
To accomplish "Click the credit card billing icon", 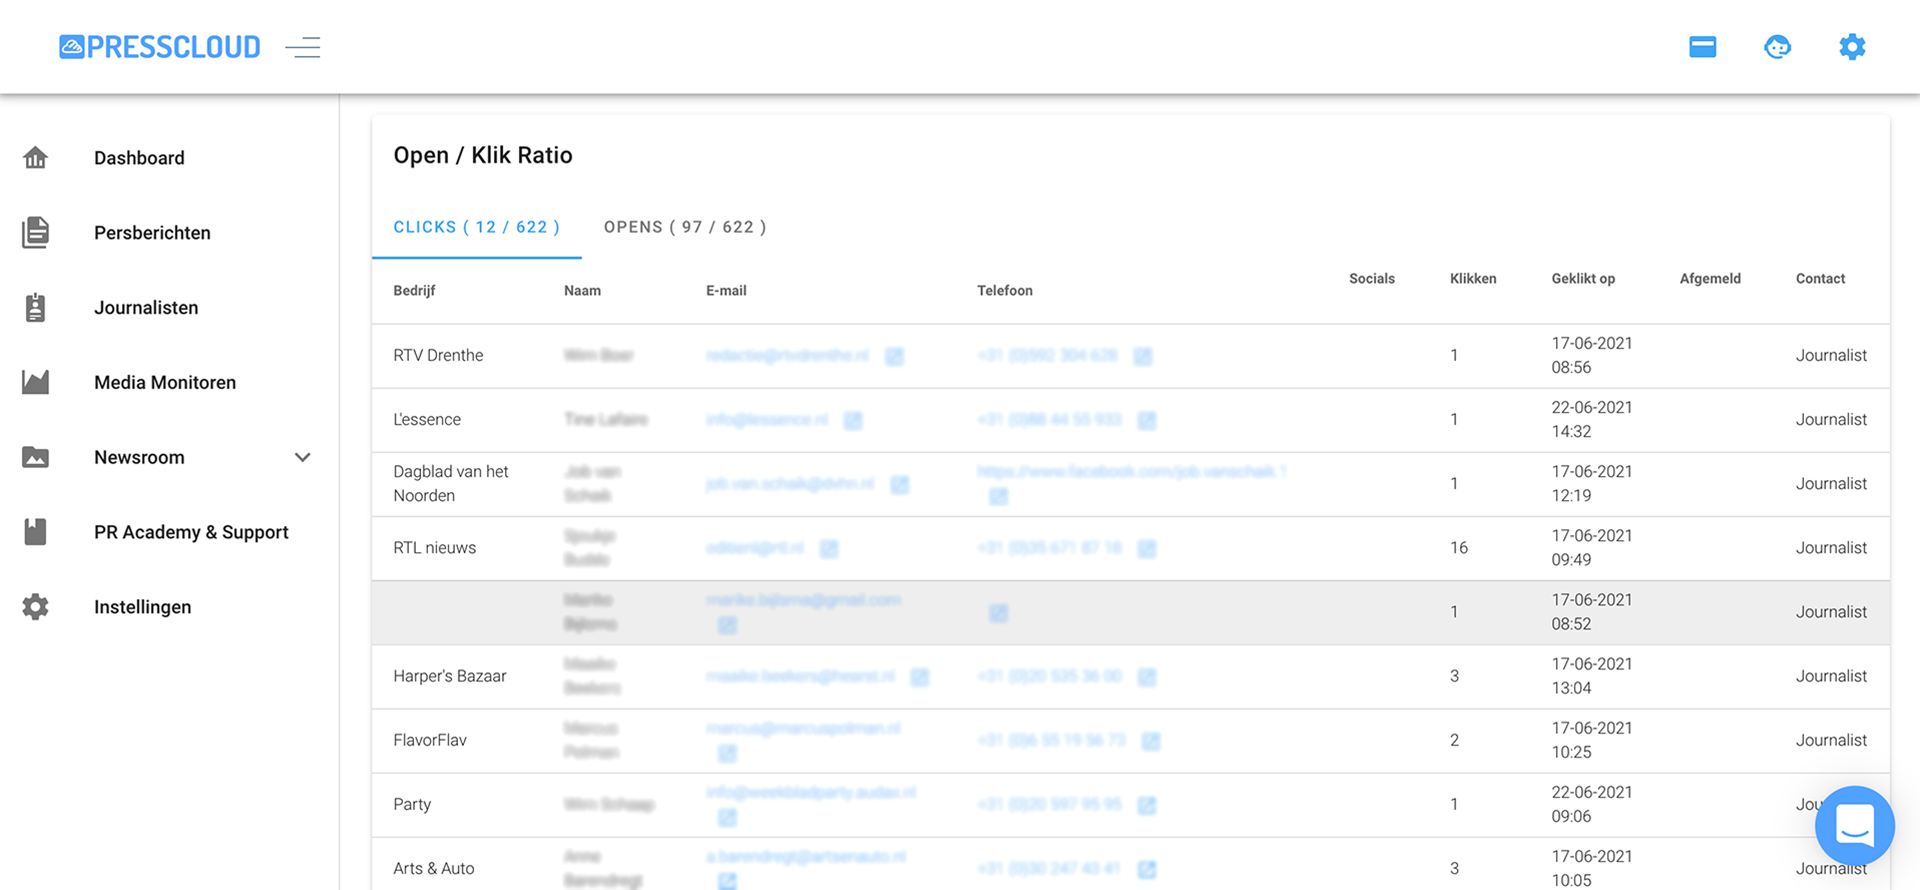I will click(x=1702, y=47).
